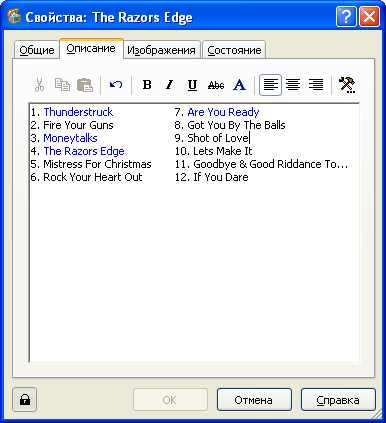Toggle Underline formatting
This screenshot has height=423, width=386.
coord(192,85)
